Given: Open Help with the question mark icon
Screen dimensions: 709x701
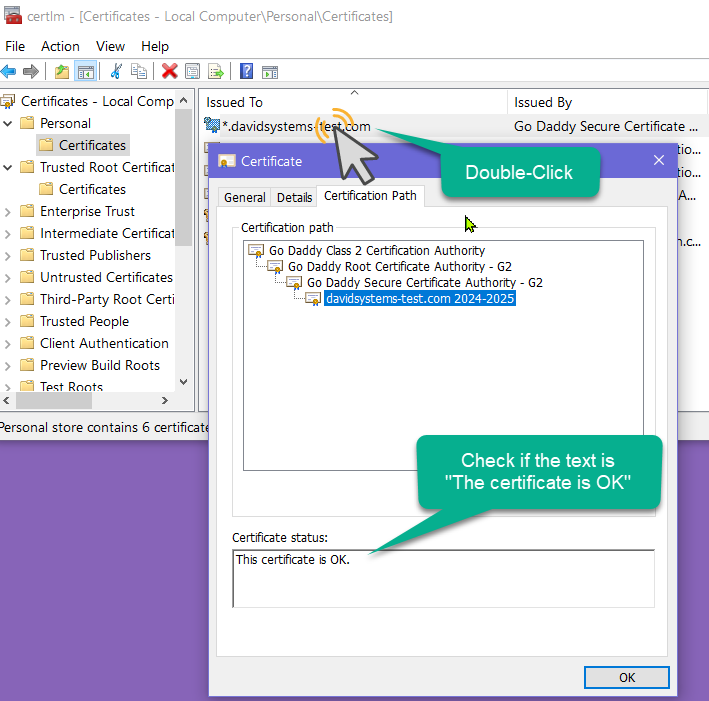Looking at the screenshot, I should tap(246, 71).
